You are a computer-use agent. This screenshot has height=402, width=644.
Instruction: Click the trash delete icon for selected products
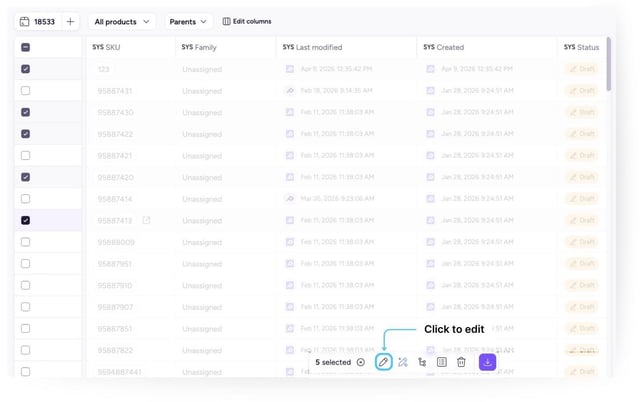click(461, 362)
